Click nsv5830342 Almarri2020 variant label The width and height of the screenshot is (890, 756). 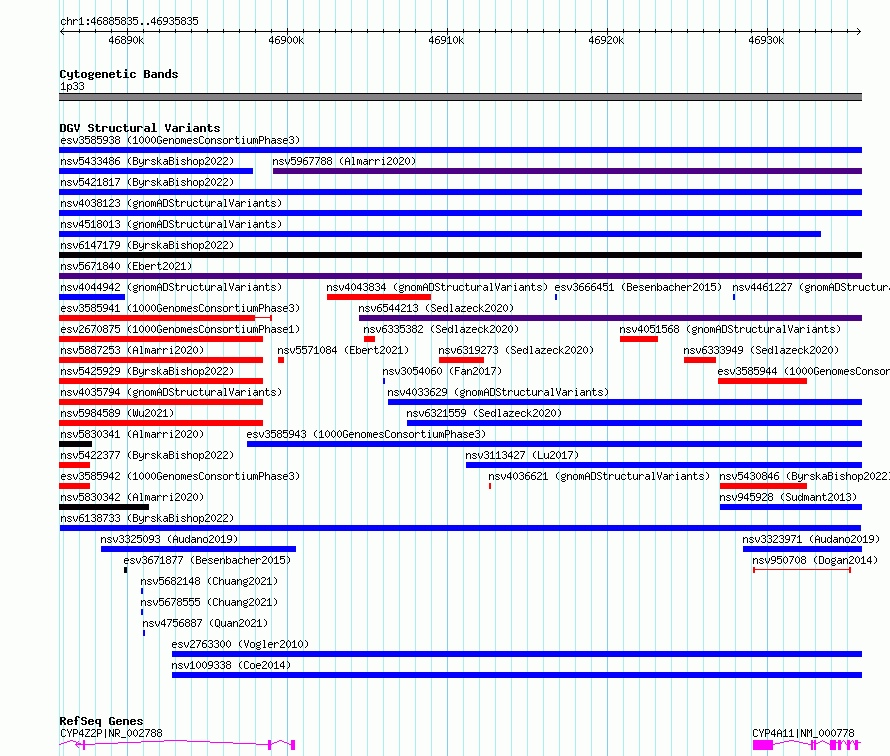pos(132,497)
